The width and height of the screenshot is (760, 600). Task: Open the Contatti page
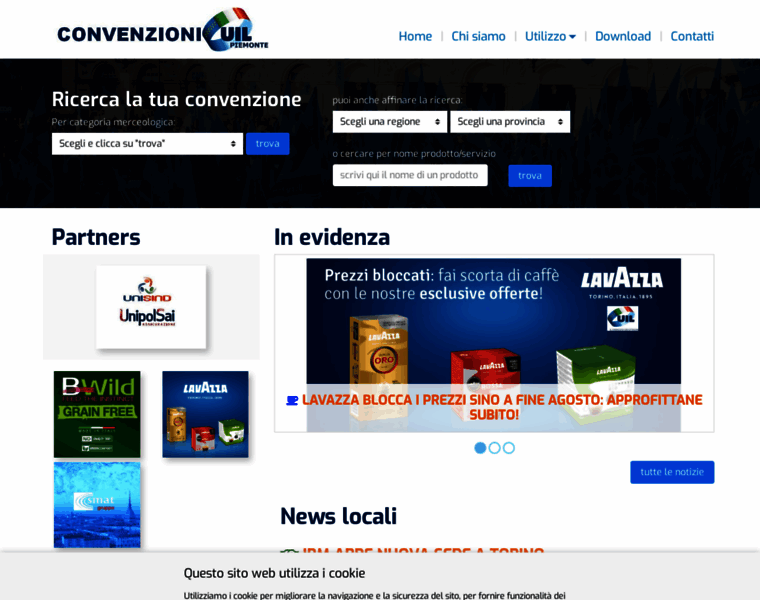point(692,36)
